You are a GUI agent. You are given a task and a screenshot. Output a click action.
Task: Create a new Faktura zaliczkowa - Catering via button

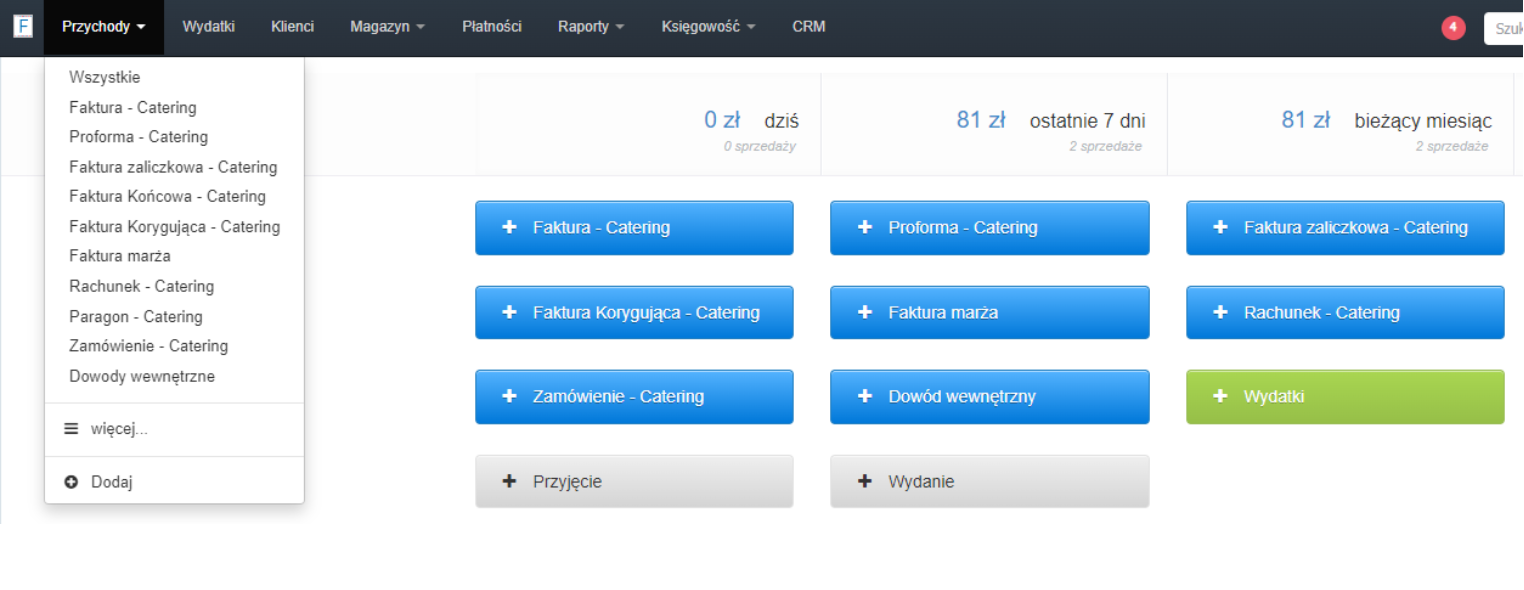click(x=1345, y=228)
